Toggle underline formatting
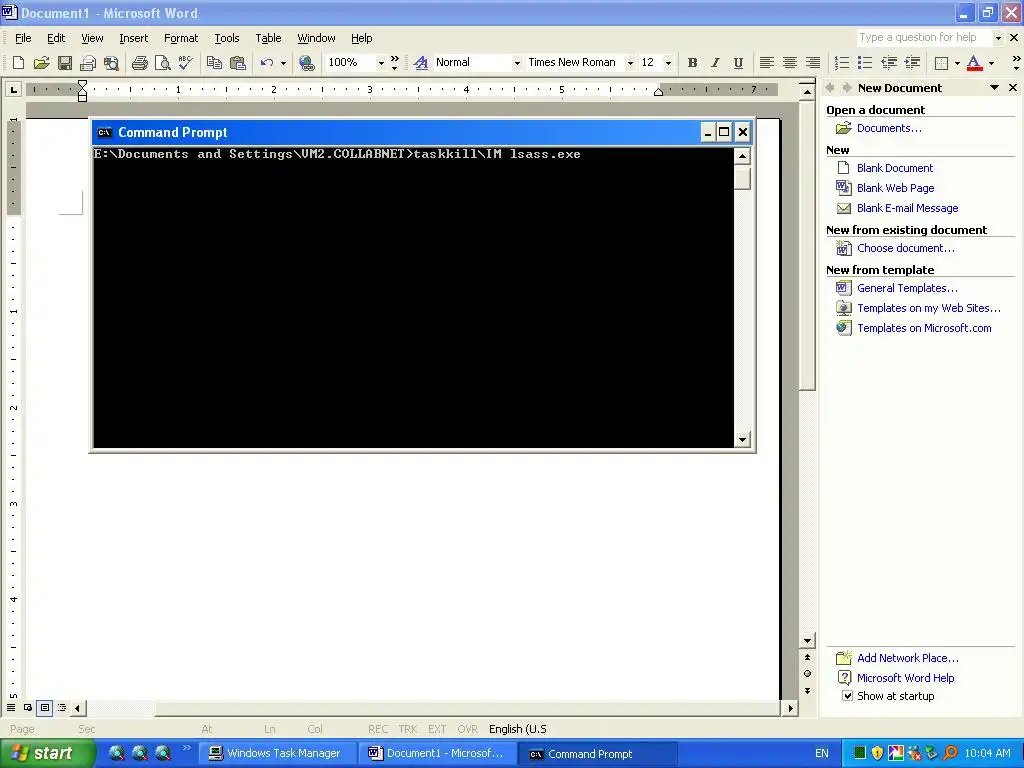Image resolution: width=1024 pixels, height=768 pixels. (x=738, y=63)
